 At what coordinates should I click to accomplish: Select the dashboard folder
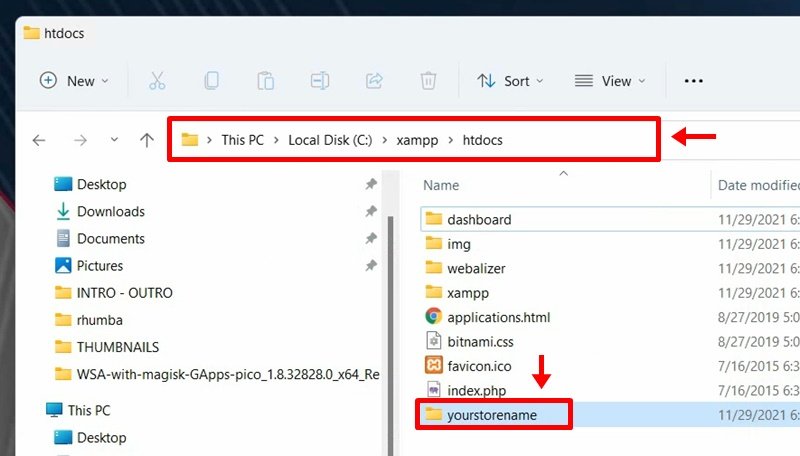tap(479, 219)
